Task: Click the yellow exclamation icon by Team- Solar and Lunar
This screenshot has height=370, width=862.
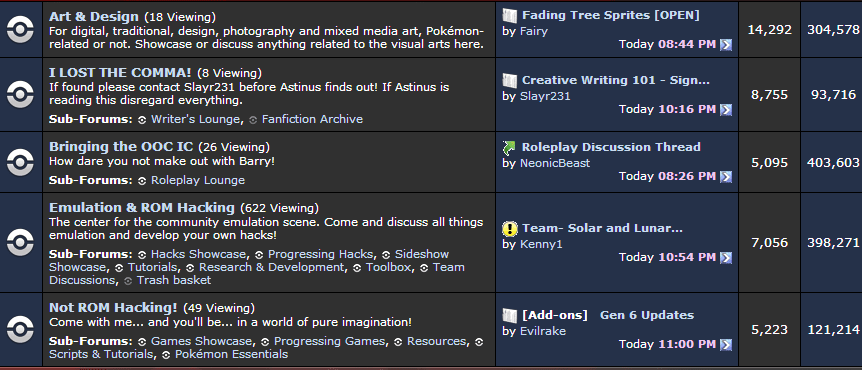Action: click(510, 228)
